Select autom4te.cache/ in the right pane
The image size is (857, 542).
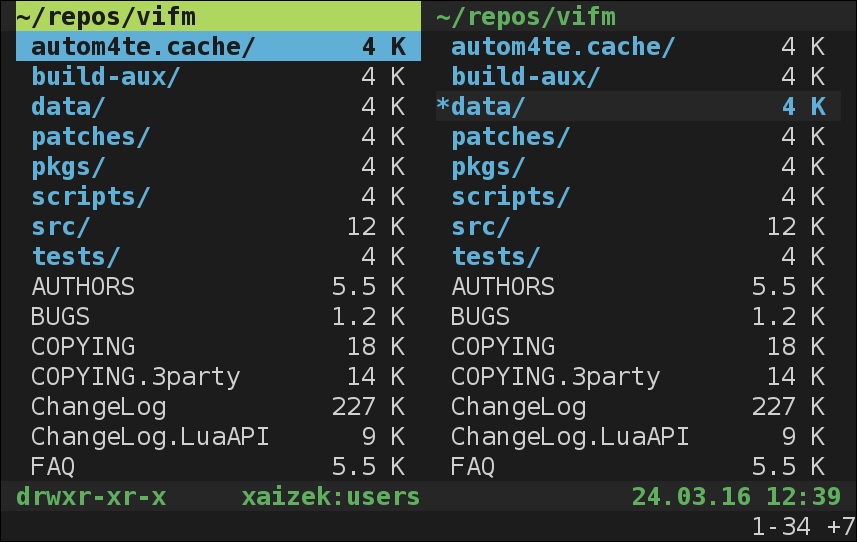coord(638,46)
